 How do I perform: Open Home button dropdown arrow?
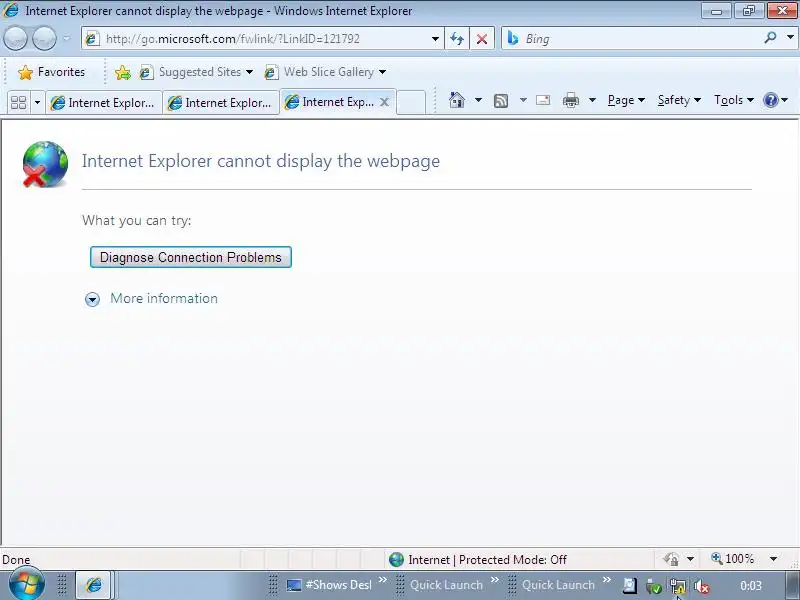(478, 100)
